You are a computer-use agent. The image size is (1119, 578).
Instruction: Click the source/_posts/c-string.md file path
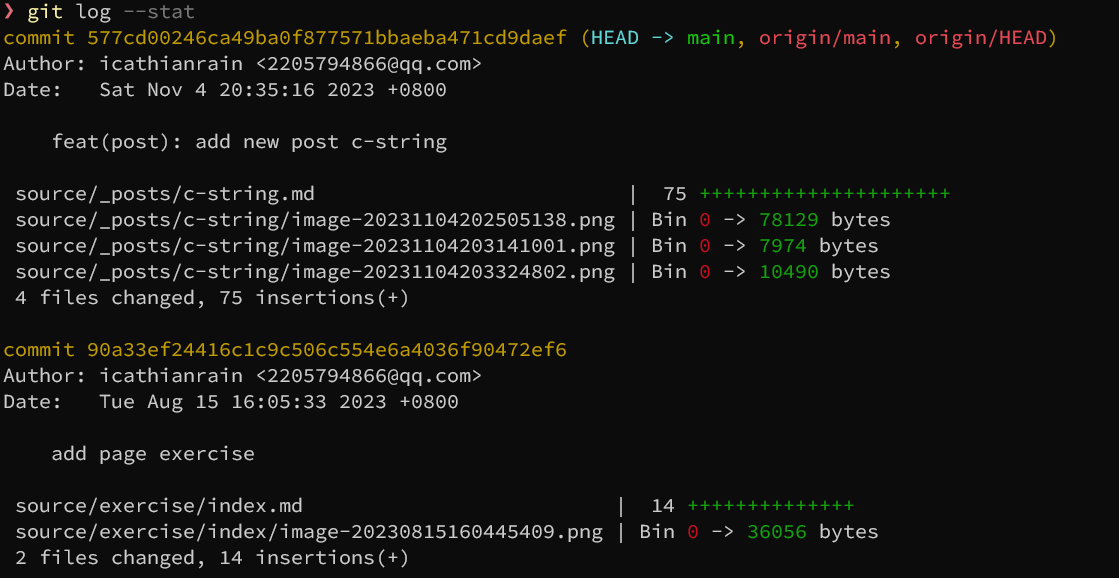pos(165,194)
